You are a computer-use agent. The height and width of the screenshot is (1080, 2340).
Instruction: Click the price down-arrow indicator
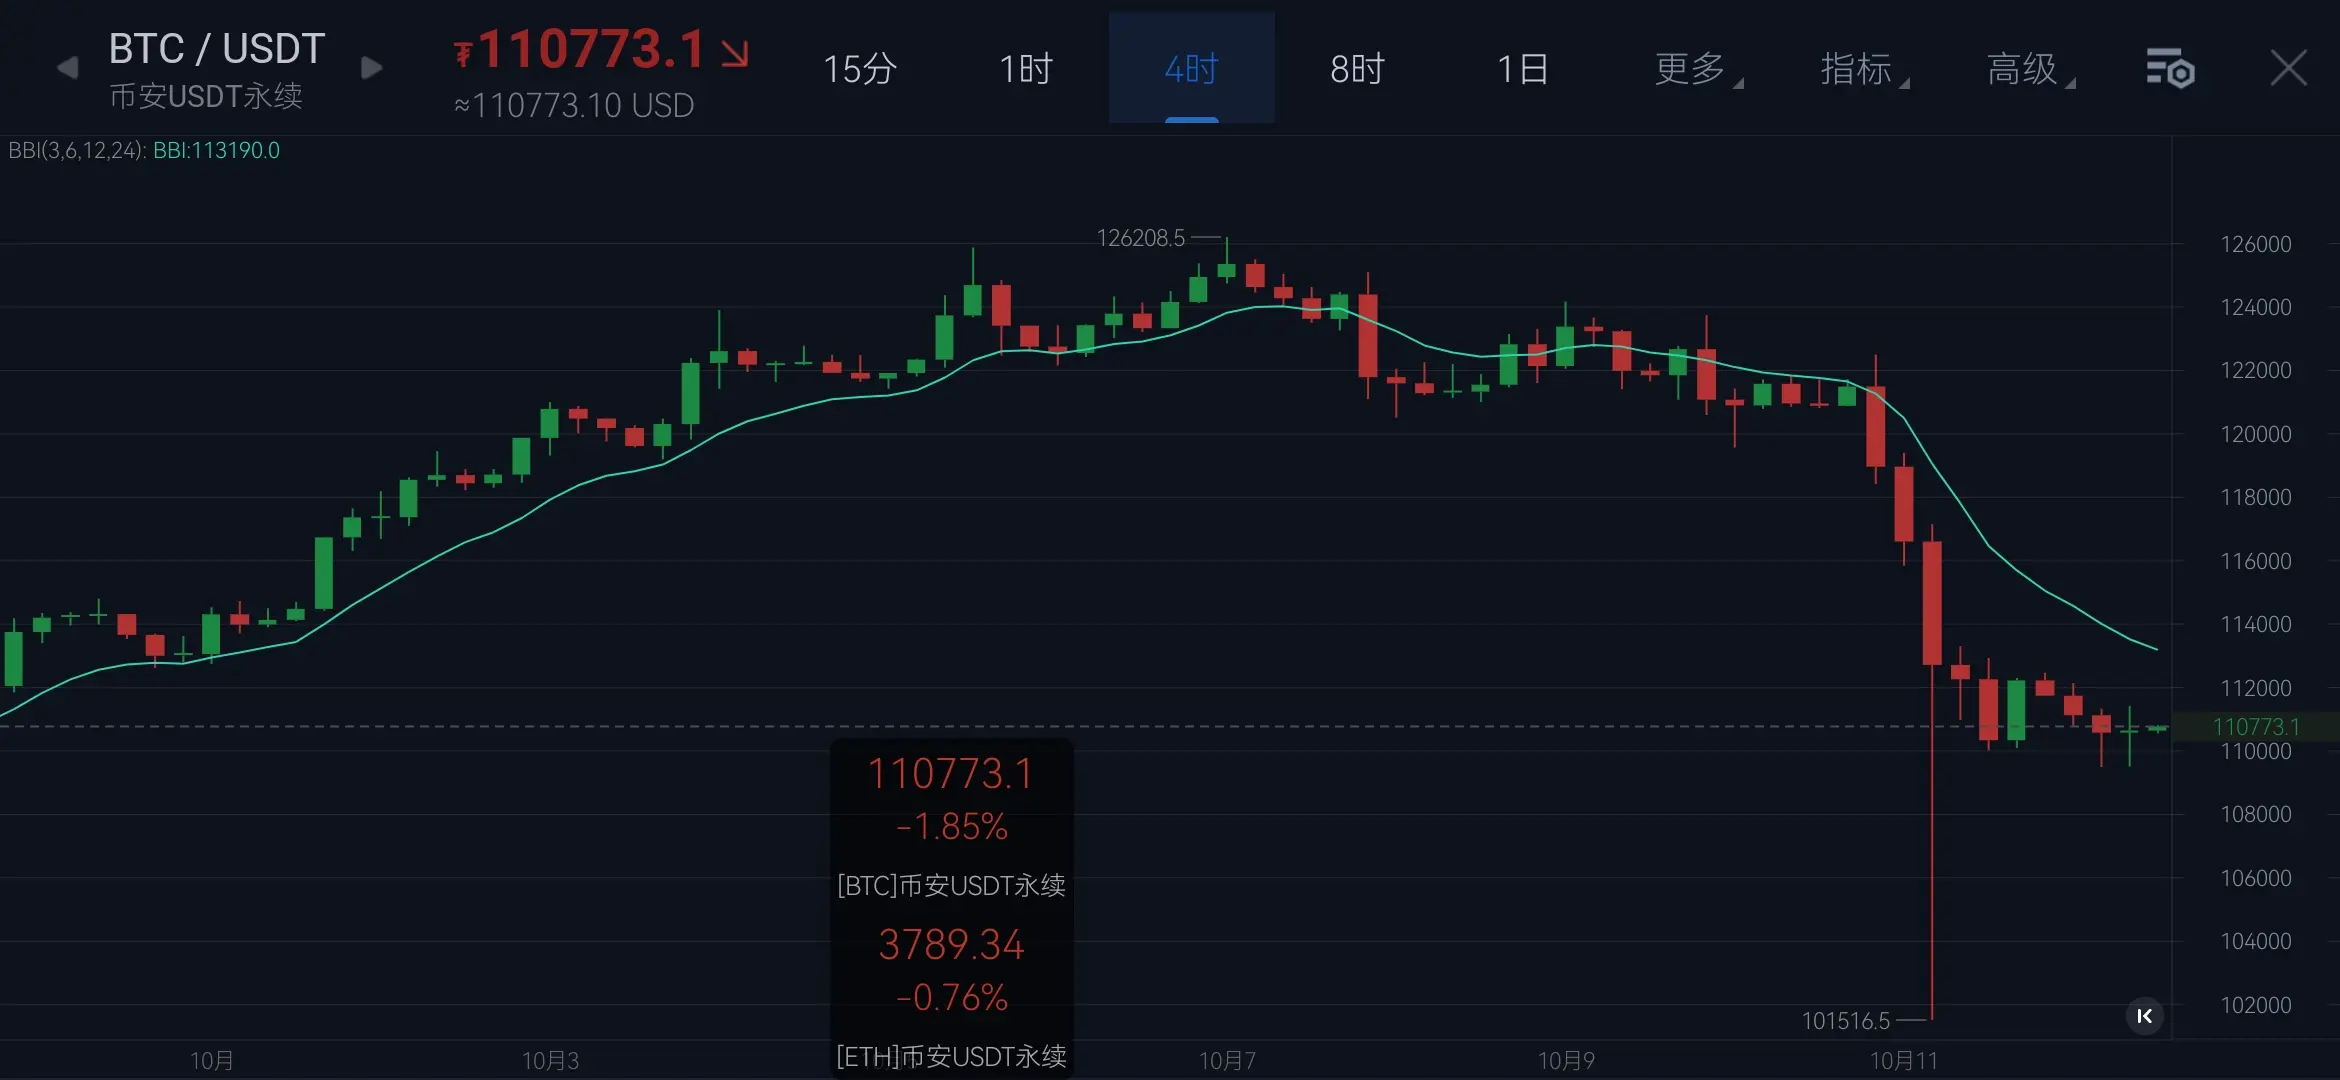(x=735, y=53)
